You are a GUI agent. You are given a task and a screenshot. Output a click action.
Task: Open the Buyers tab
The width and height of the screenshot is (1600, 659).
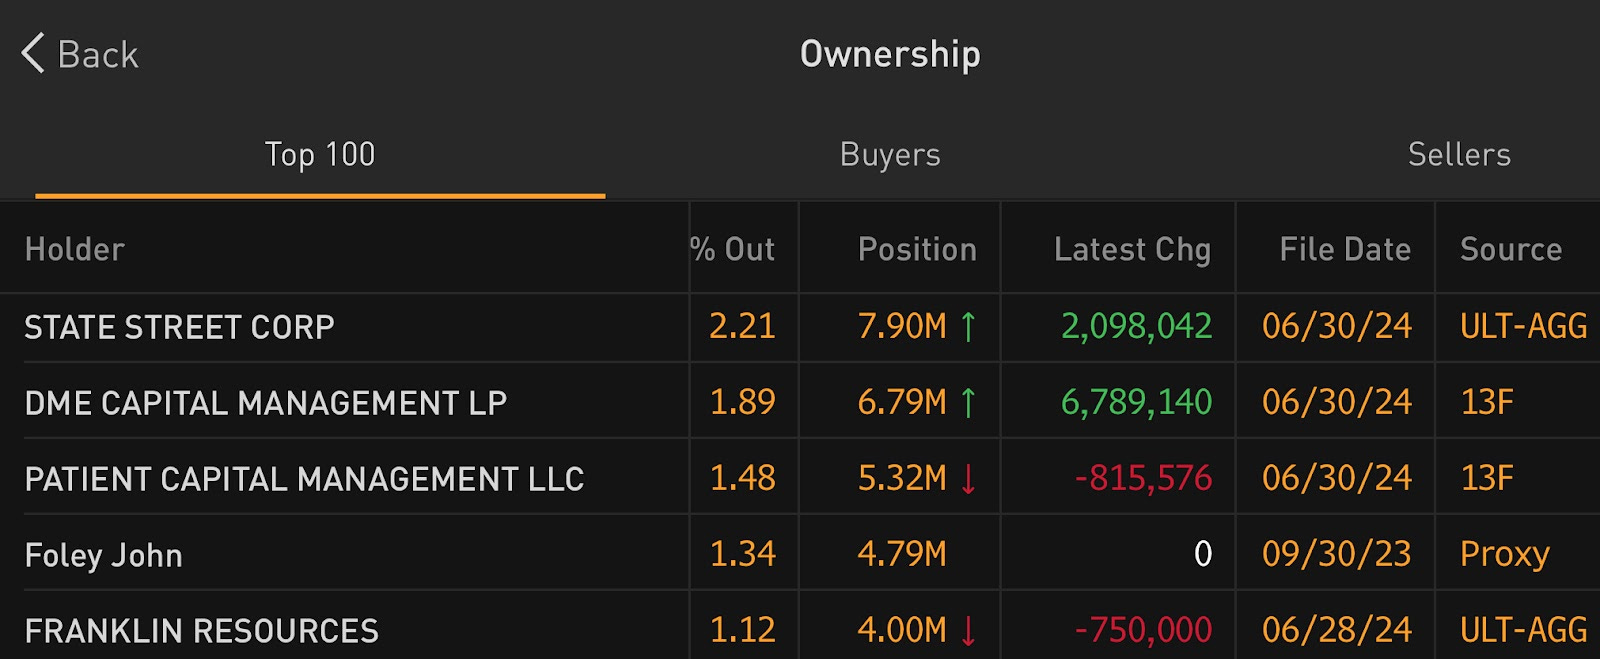coord(890,155)
